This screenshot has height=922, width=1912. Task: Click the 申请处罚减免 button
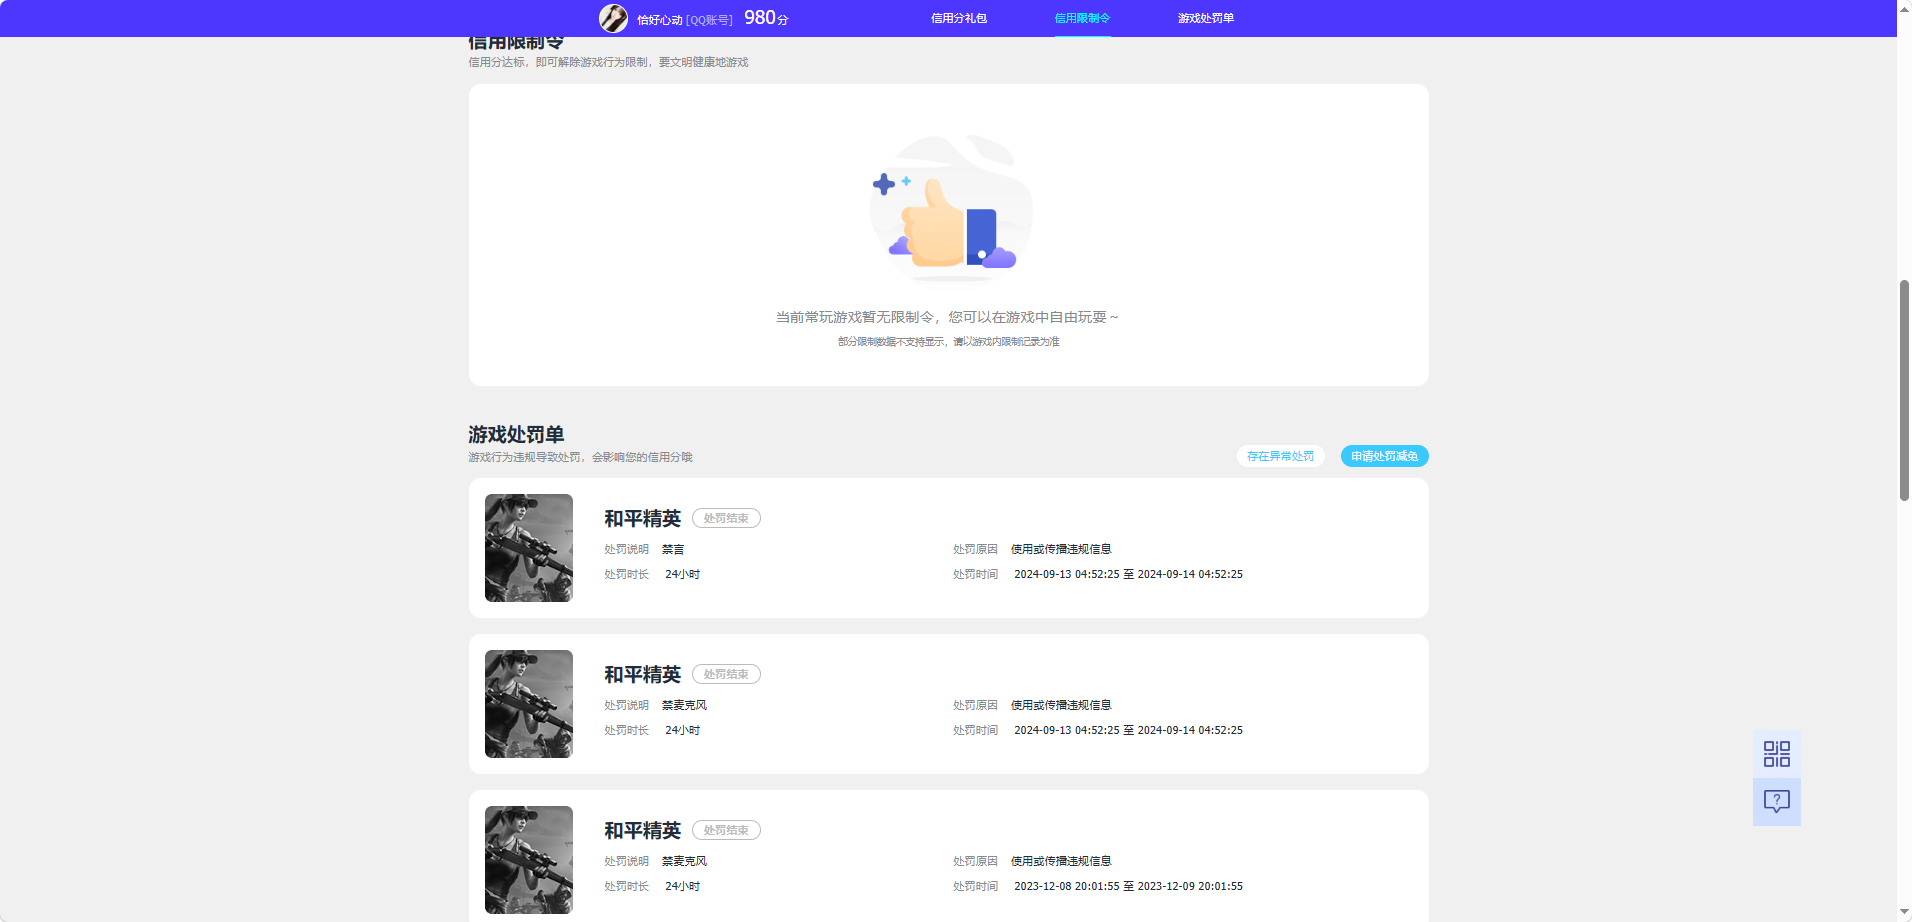1384,456
